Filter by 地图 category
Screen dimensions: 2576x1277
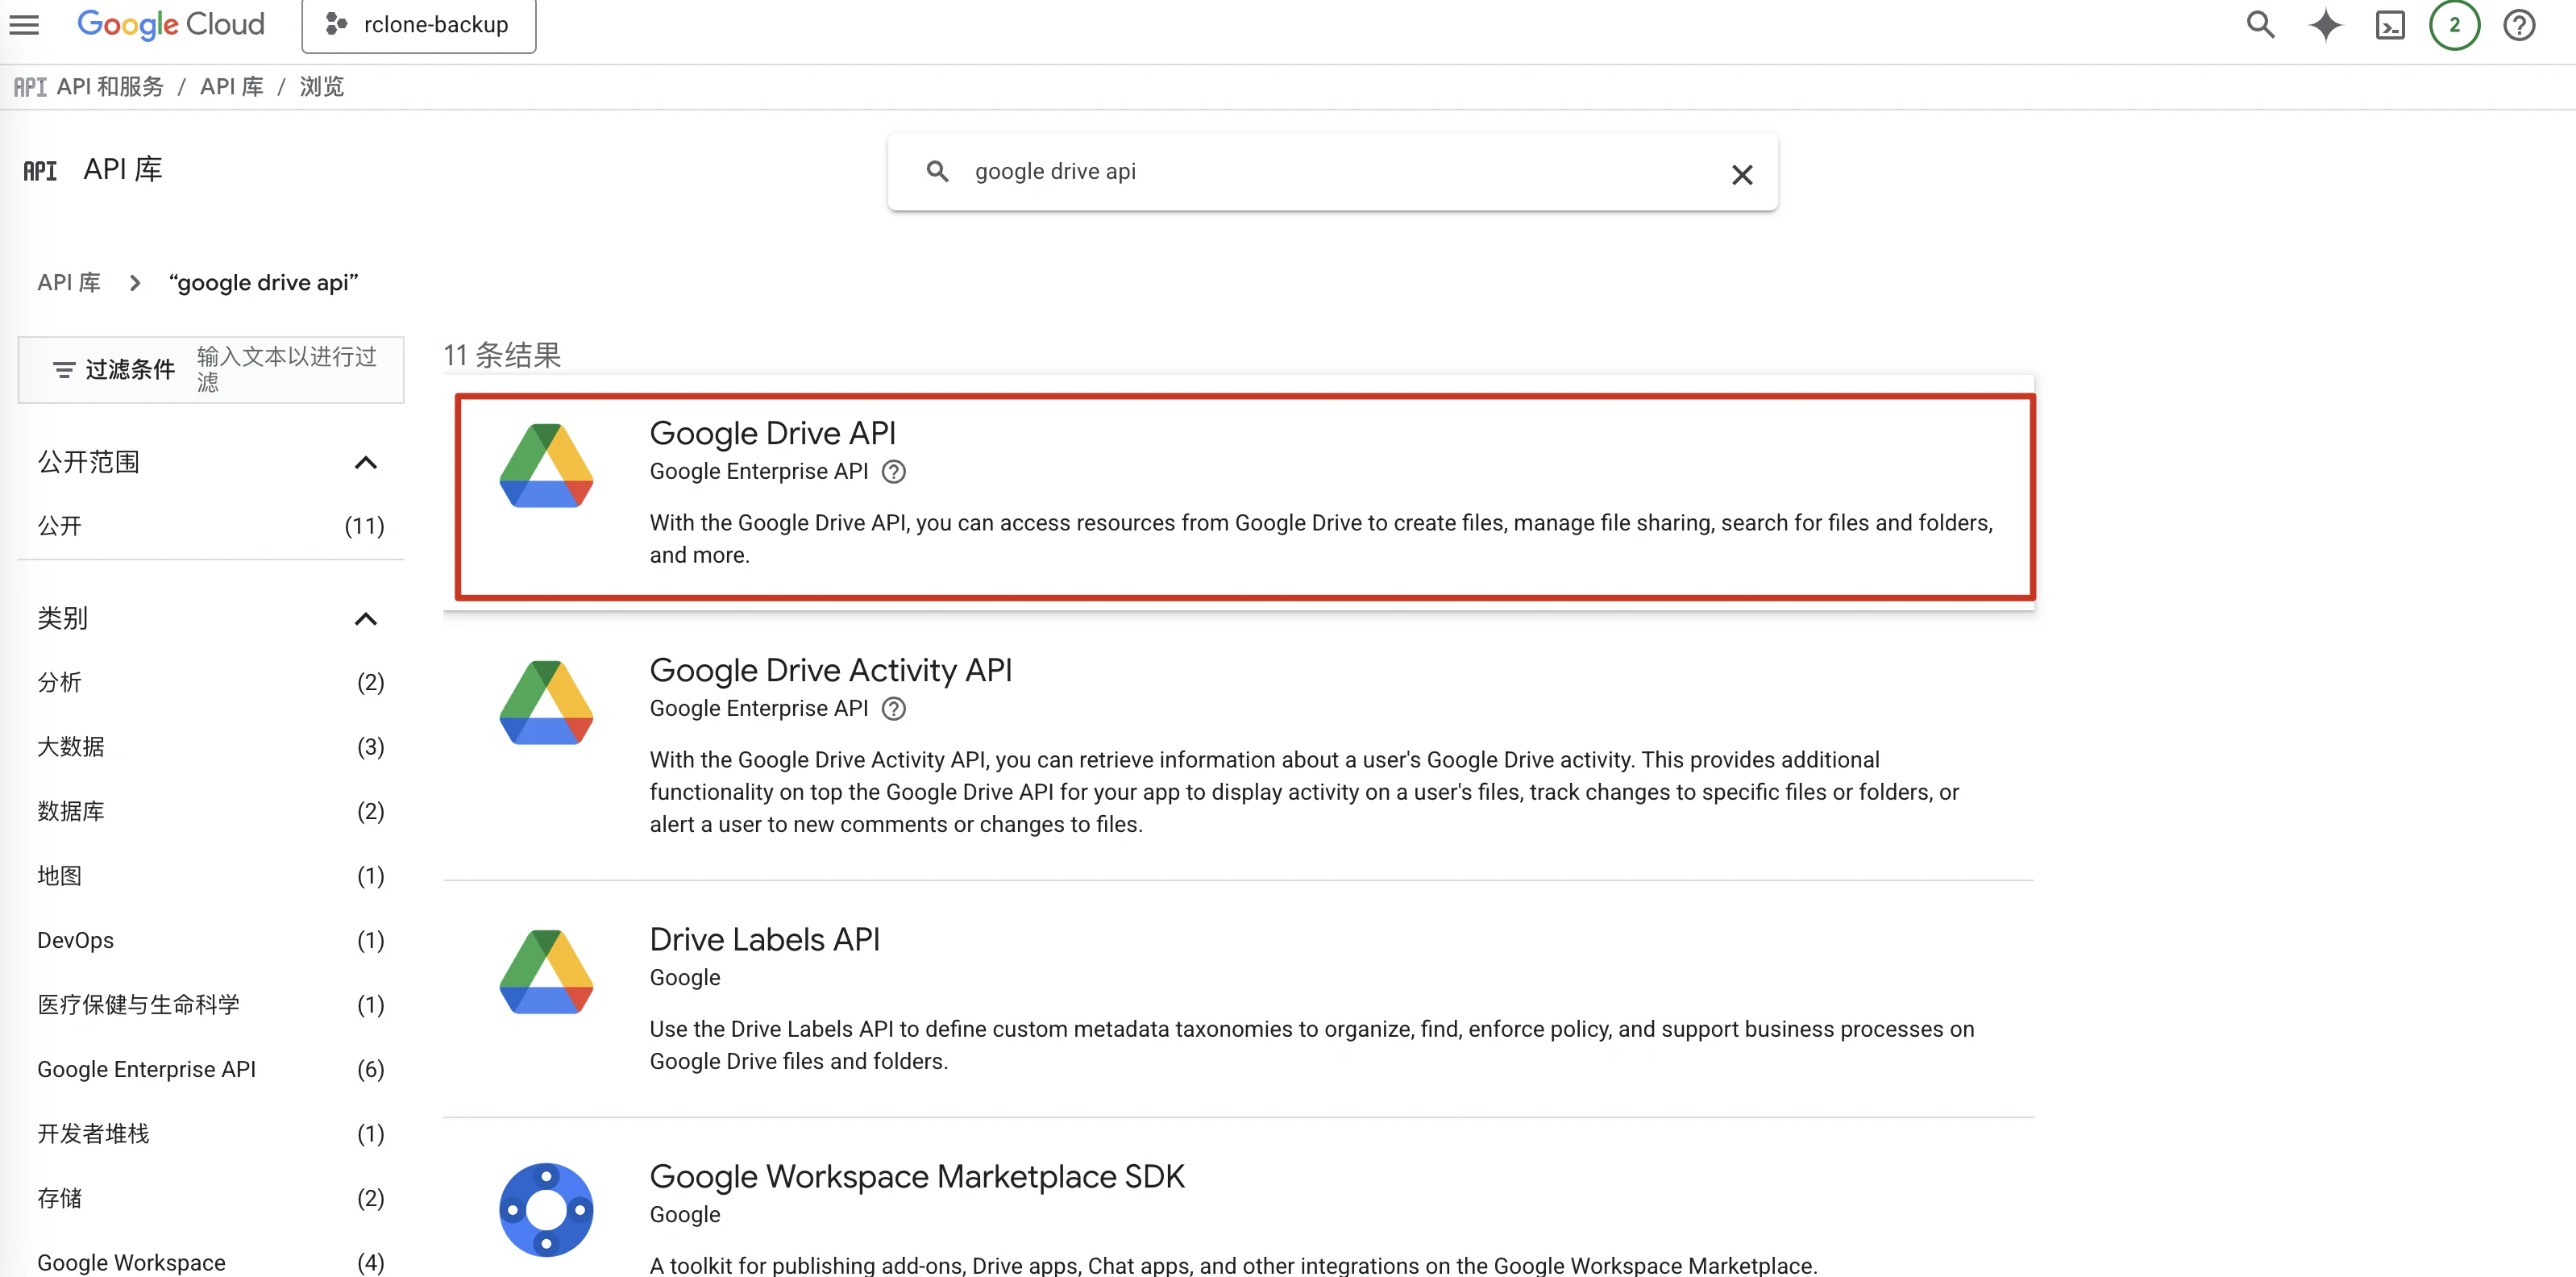211,876
